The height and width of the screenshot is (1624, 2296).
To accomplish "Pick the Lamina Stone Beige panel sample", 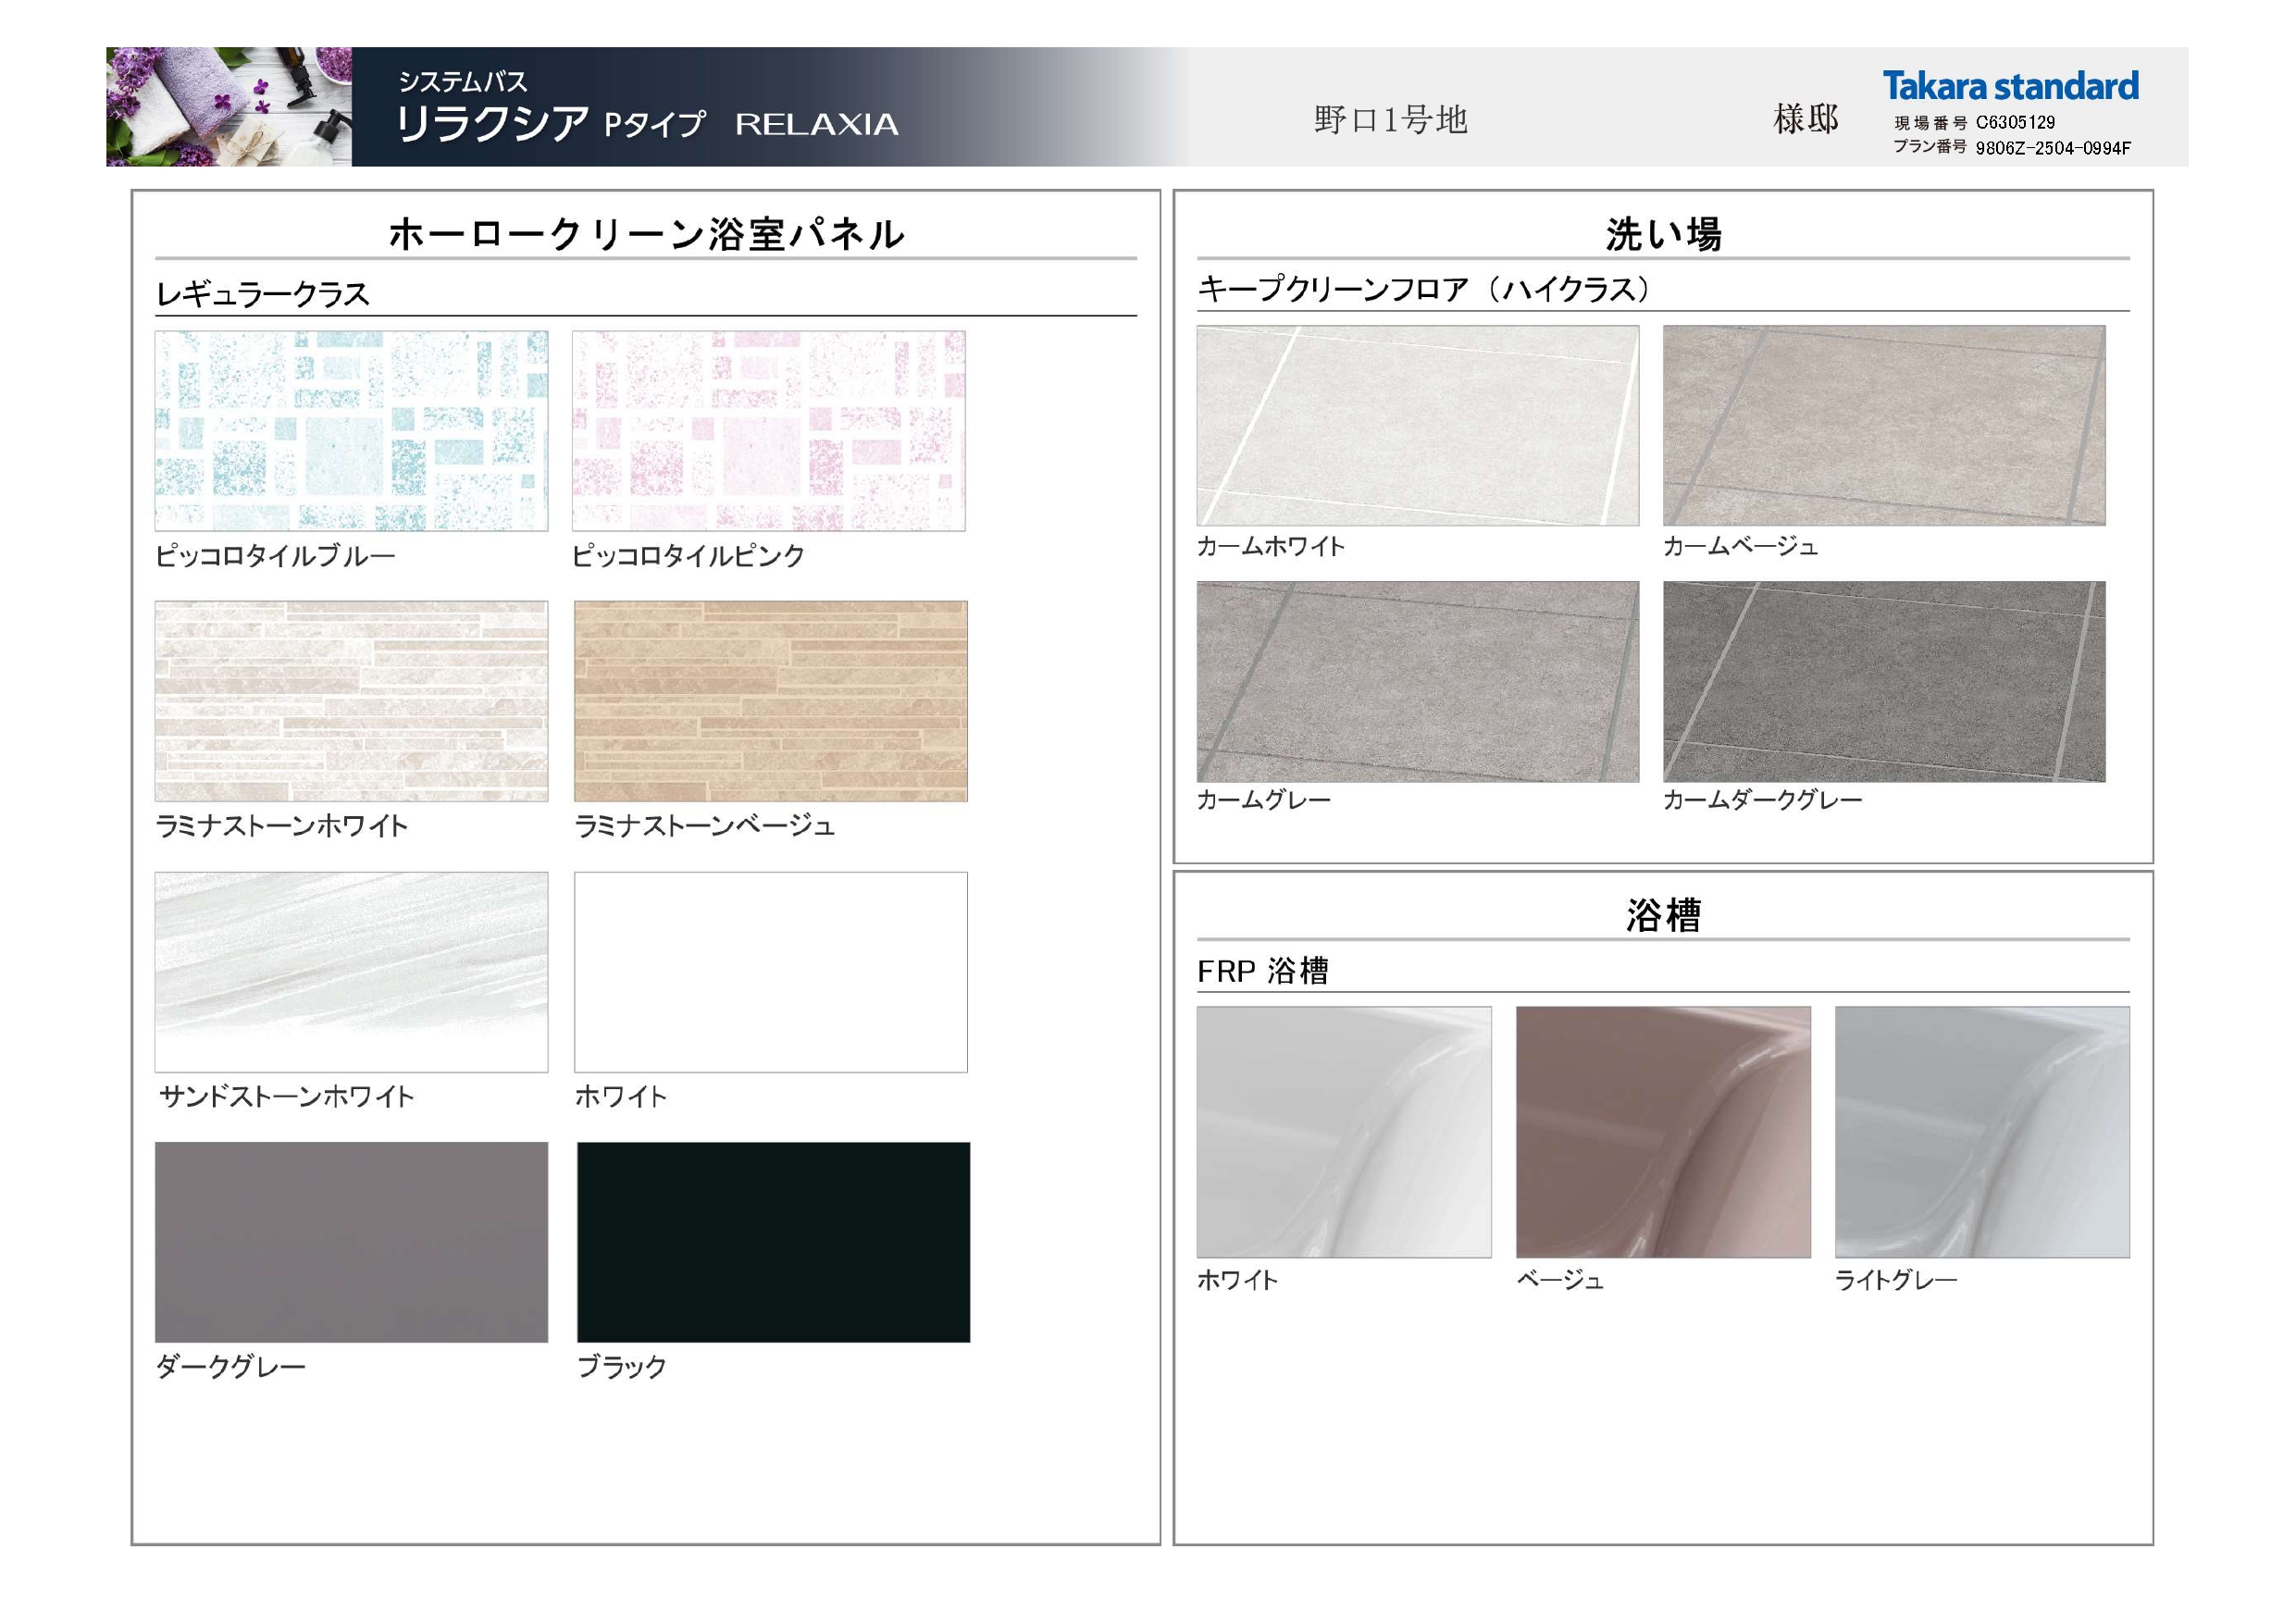I will click(770, 701).
